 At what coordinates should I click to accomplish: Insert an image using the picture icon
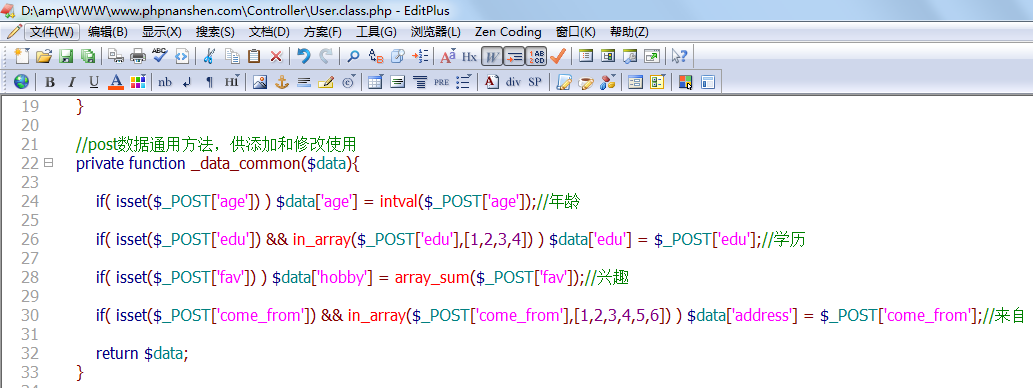[260, 82]
